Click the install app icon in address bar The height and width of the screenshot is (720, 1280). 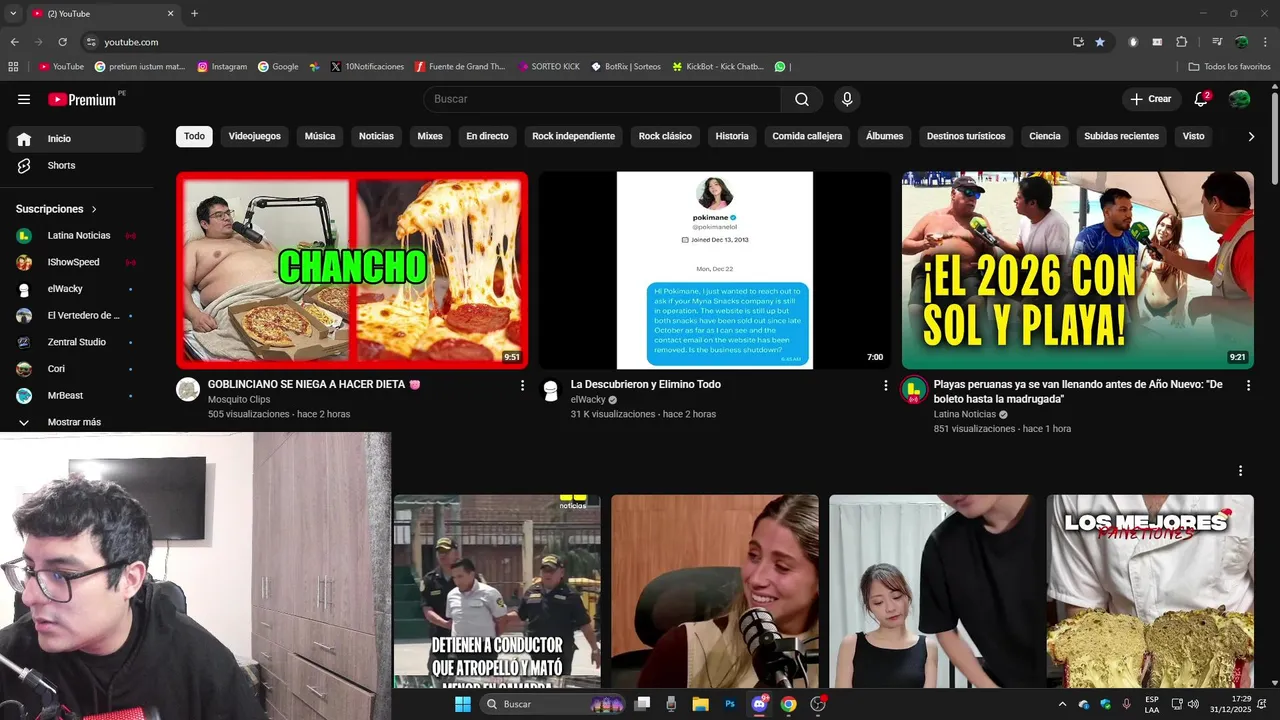click(1078, 42)
